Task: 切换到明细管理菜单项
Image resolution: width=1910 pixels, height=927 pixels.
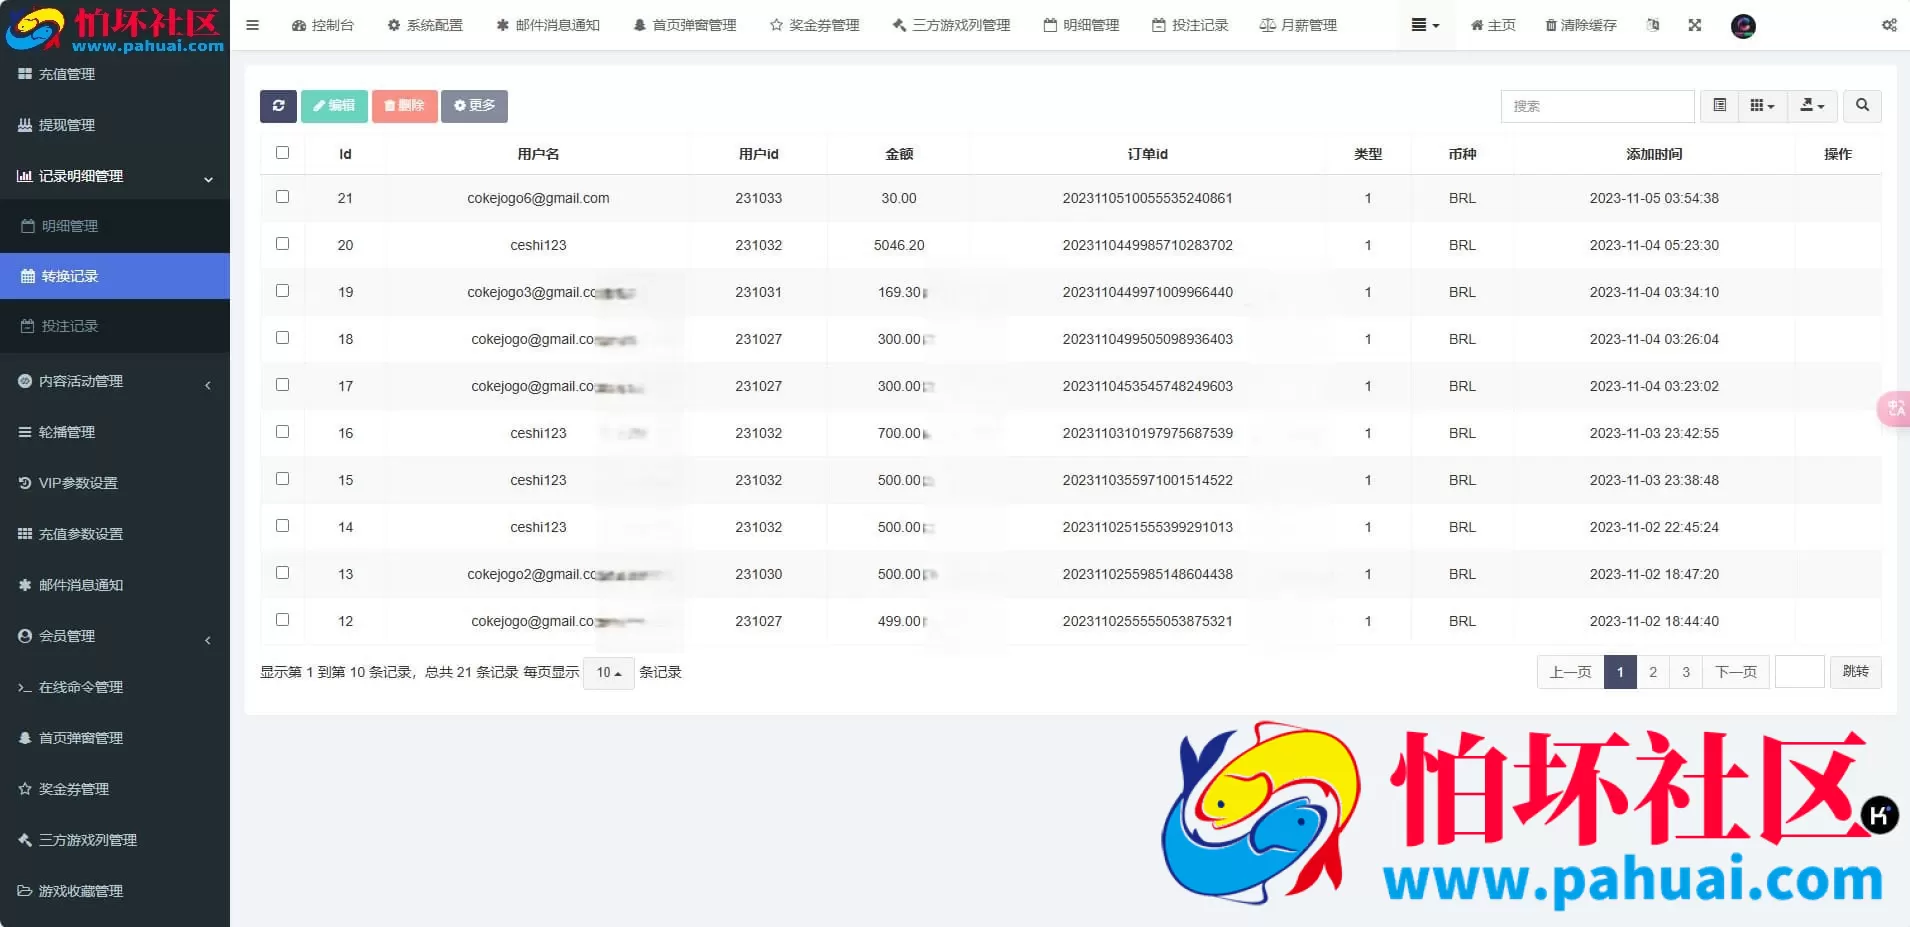Action: pyautogui.click(x=70, y=225)
